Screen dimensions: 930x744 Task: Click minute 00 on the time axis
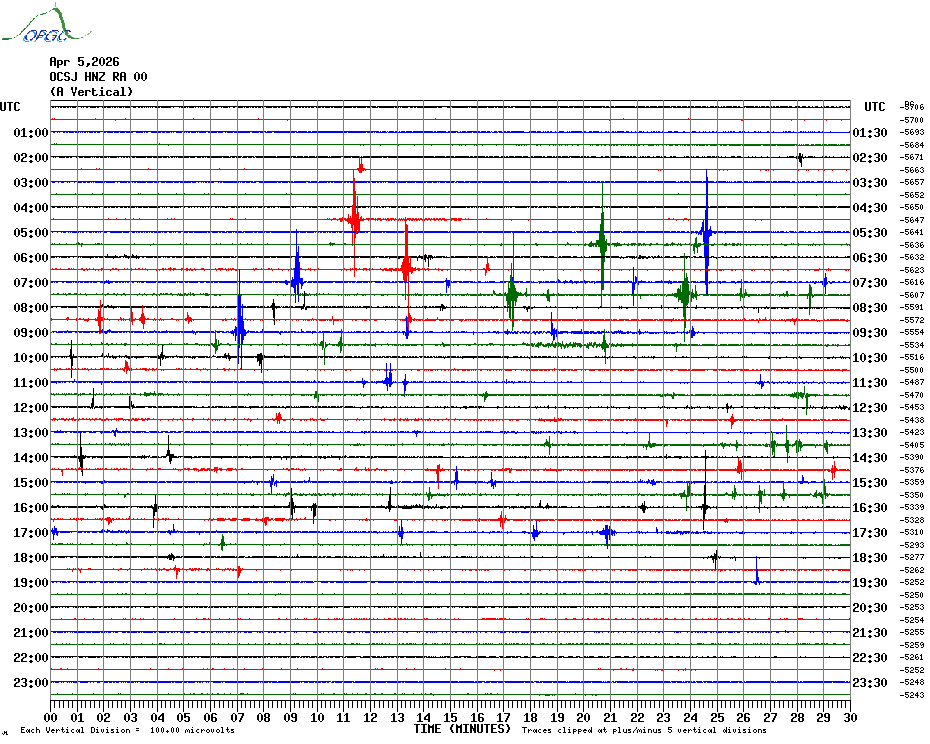(x=52, y=717)
